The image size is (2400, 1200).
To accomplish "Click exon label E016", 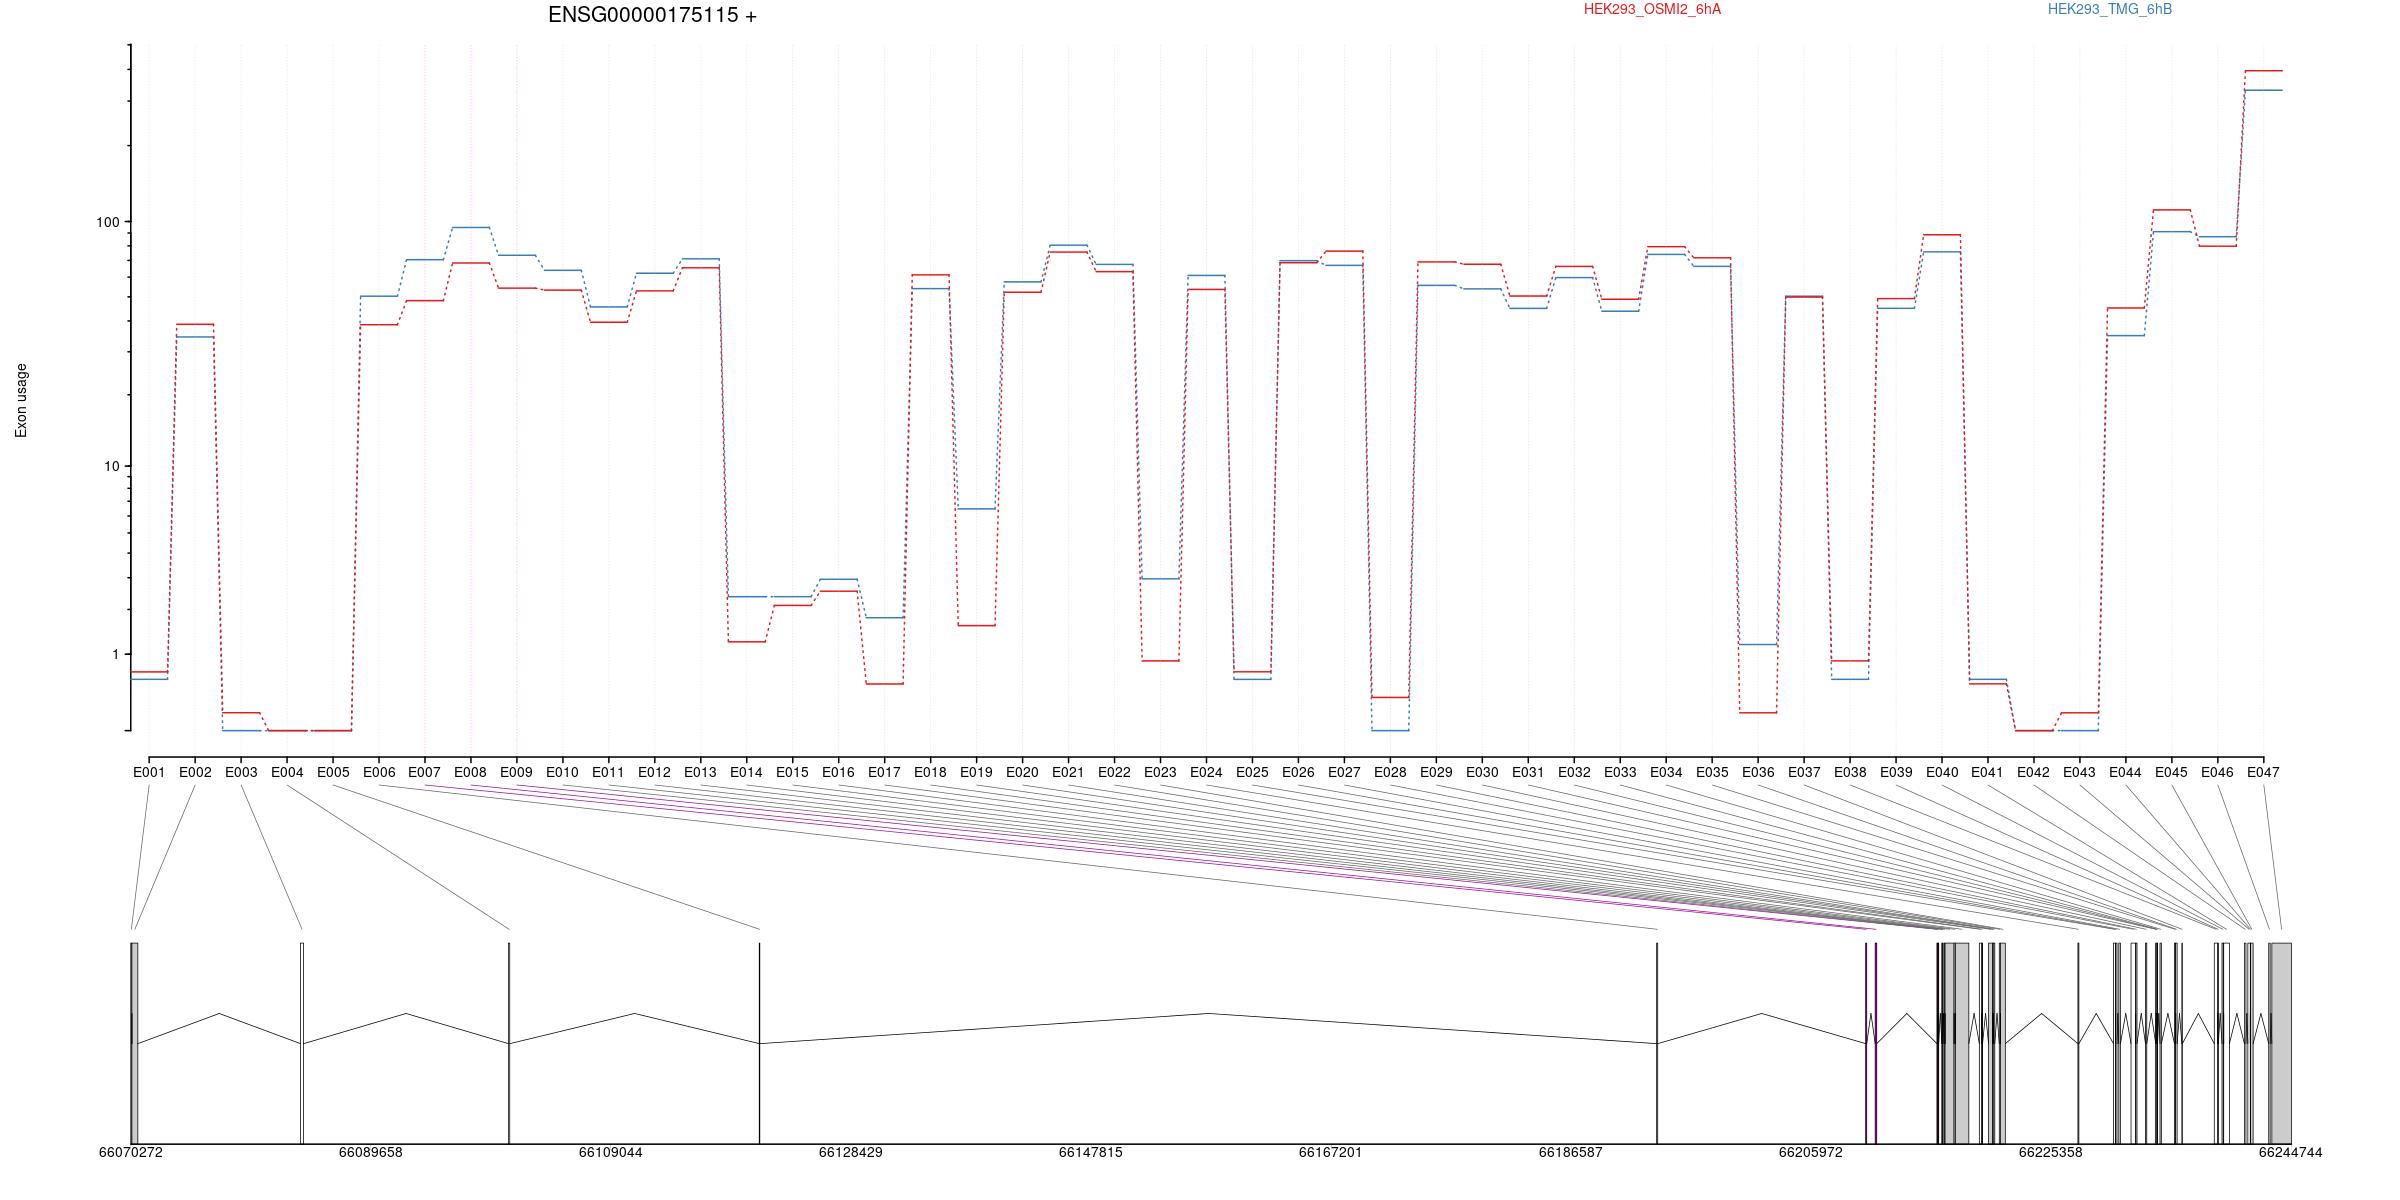I will [839, 772].
